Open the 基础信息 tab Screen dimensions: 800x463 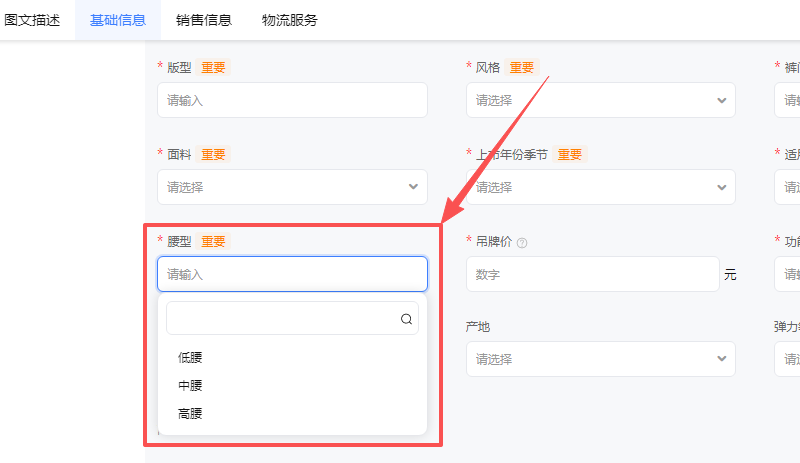[118, 20]
